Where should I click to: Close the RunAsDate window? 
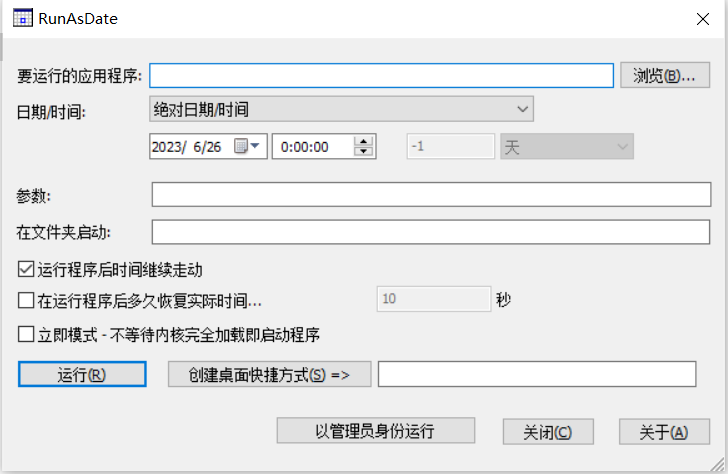pyautogui.click(x=703, y=19)
